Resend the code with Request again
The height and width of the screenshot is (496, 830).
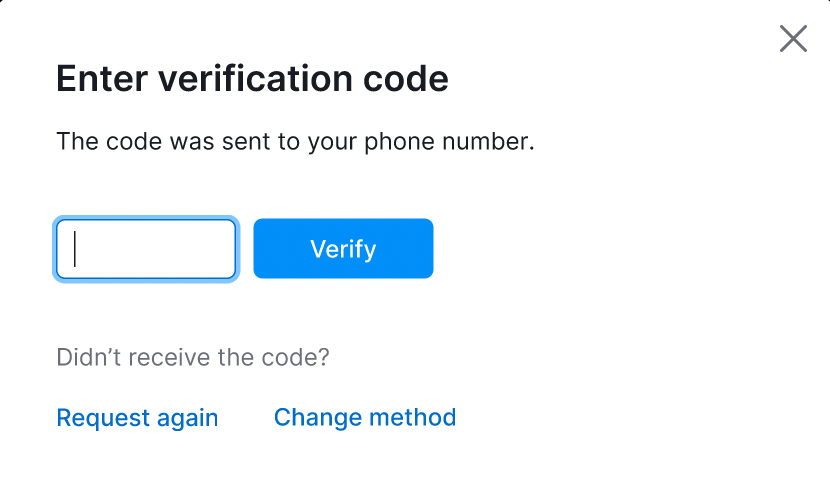(x=137, y=417)
